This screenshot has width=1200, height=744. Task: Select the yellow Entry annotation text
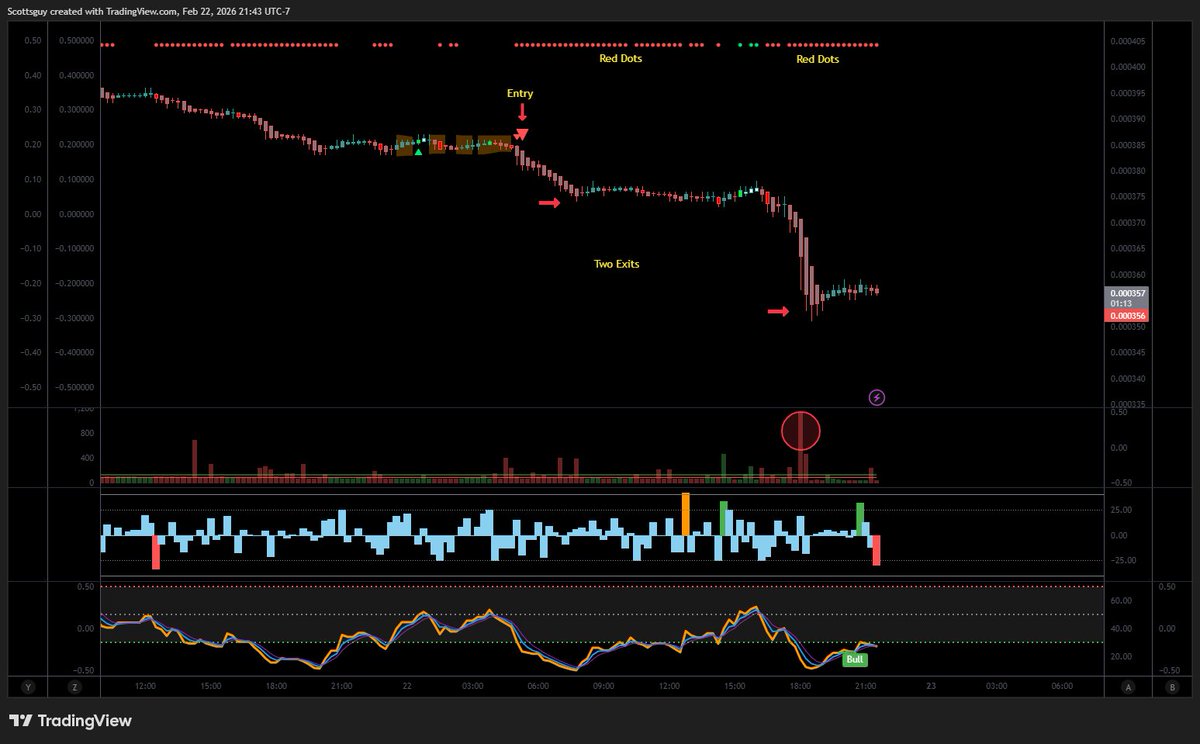coord(520,93)
